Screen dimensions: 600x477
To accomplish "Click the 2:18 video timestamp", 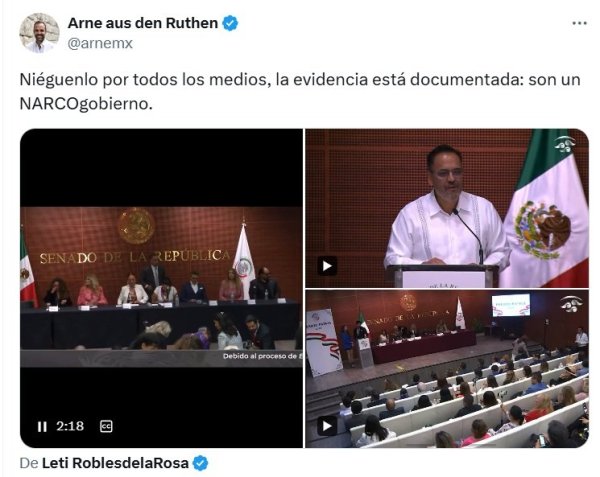I will tap(70, 426).
